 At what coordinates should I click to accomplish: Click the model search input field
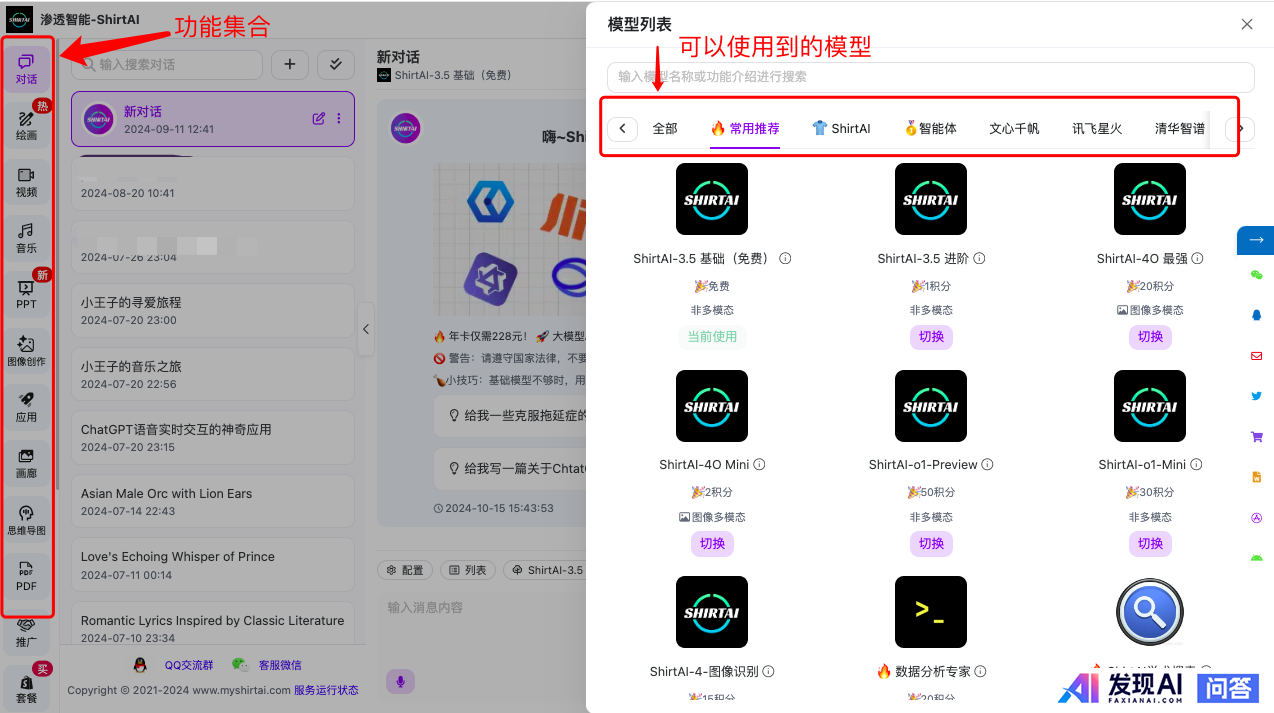(x=930, y=77)
